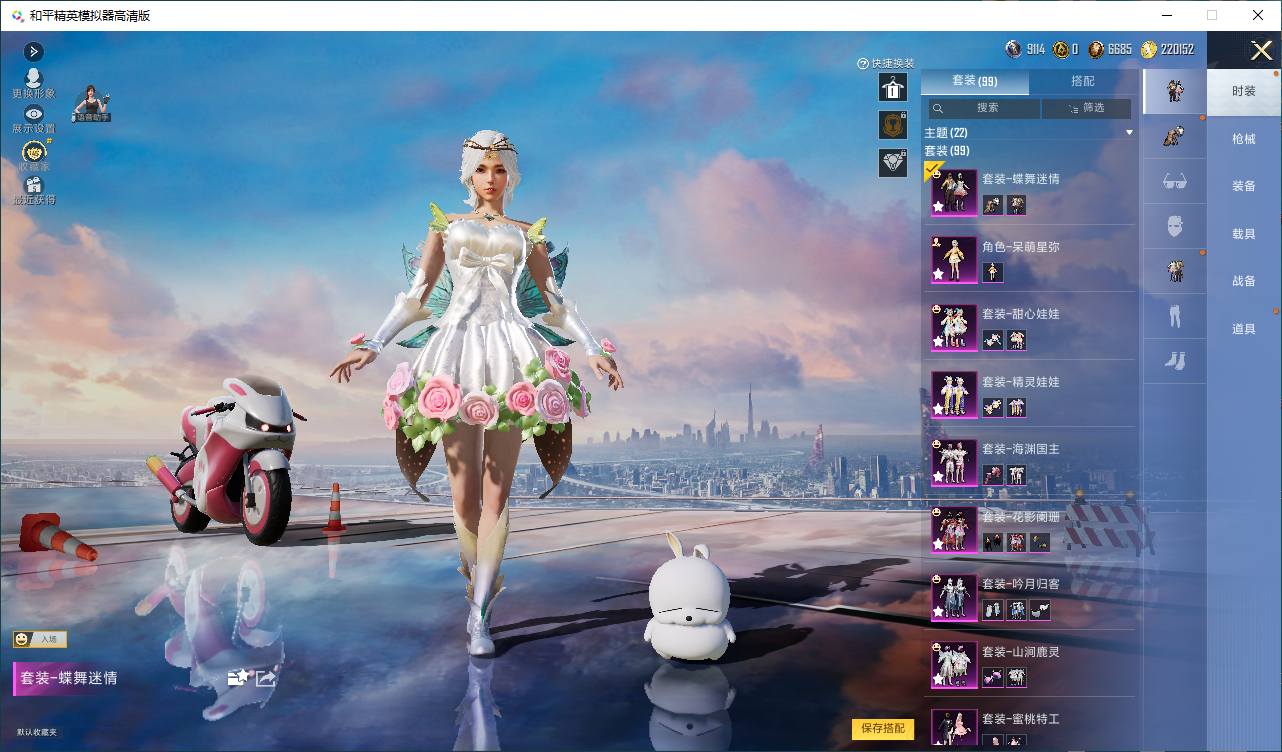Show help for 快捷换装
Screen dimensions: 1282x752
tap(862, 64)
